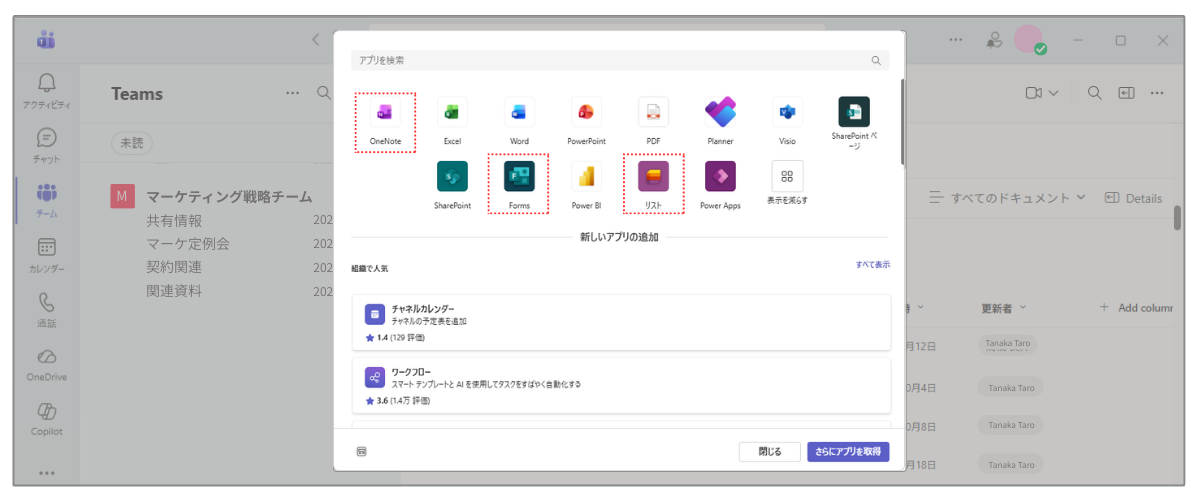The image size is (1200, 500).
Task: Open Copilot in the sidebar
Action: [46, 420]
